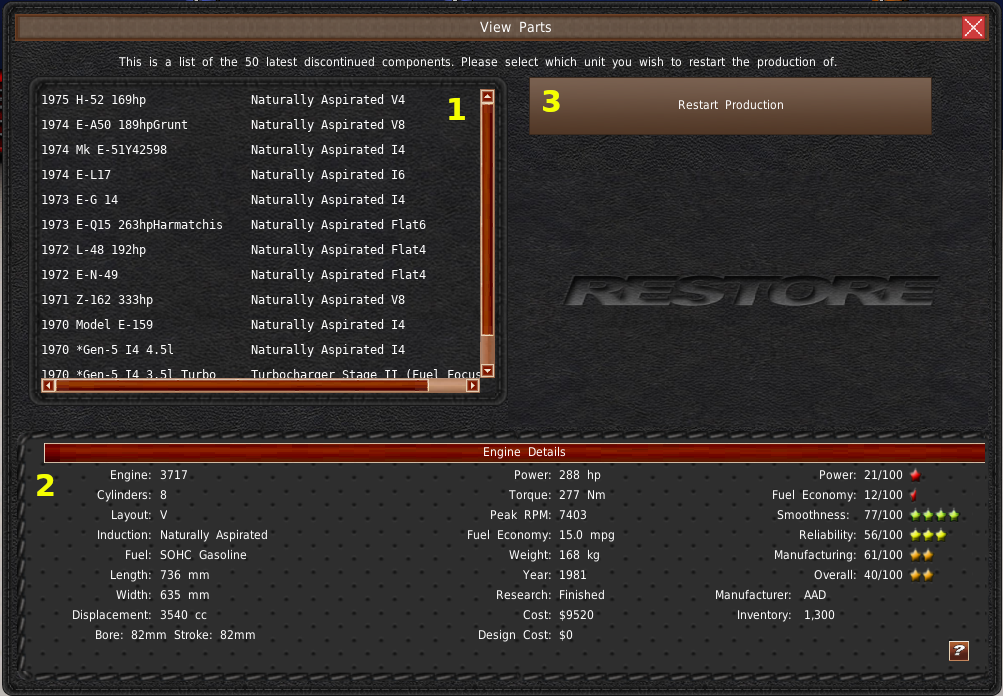1003x696 pixels.
Task: Click the horizontal scroll right arrow
Action: pyautogui.click(x=472, y=385)
